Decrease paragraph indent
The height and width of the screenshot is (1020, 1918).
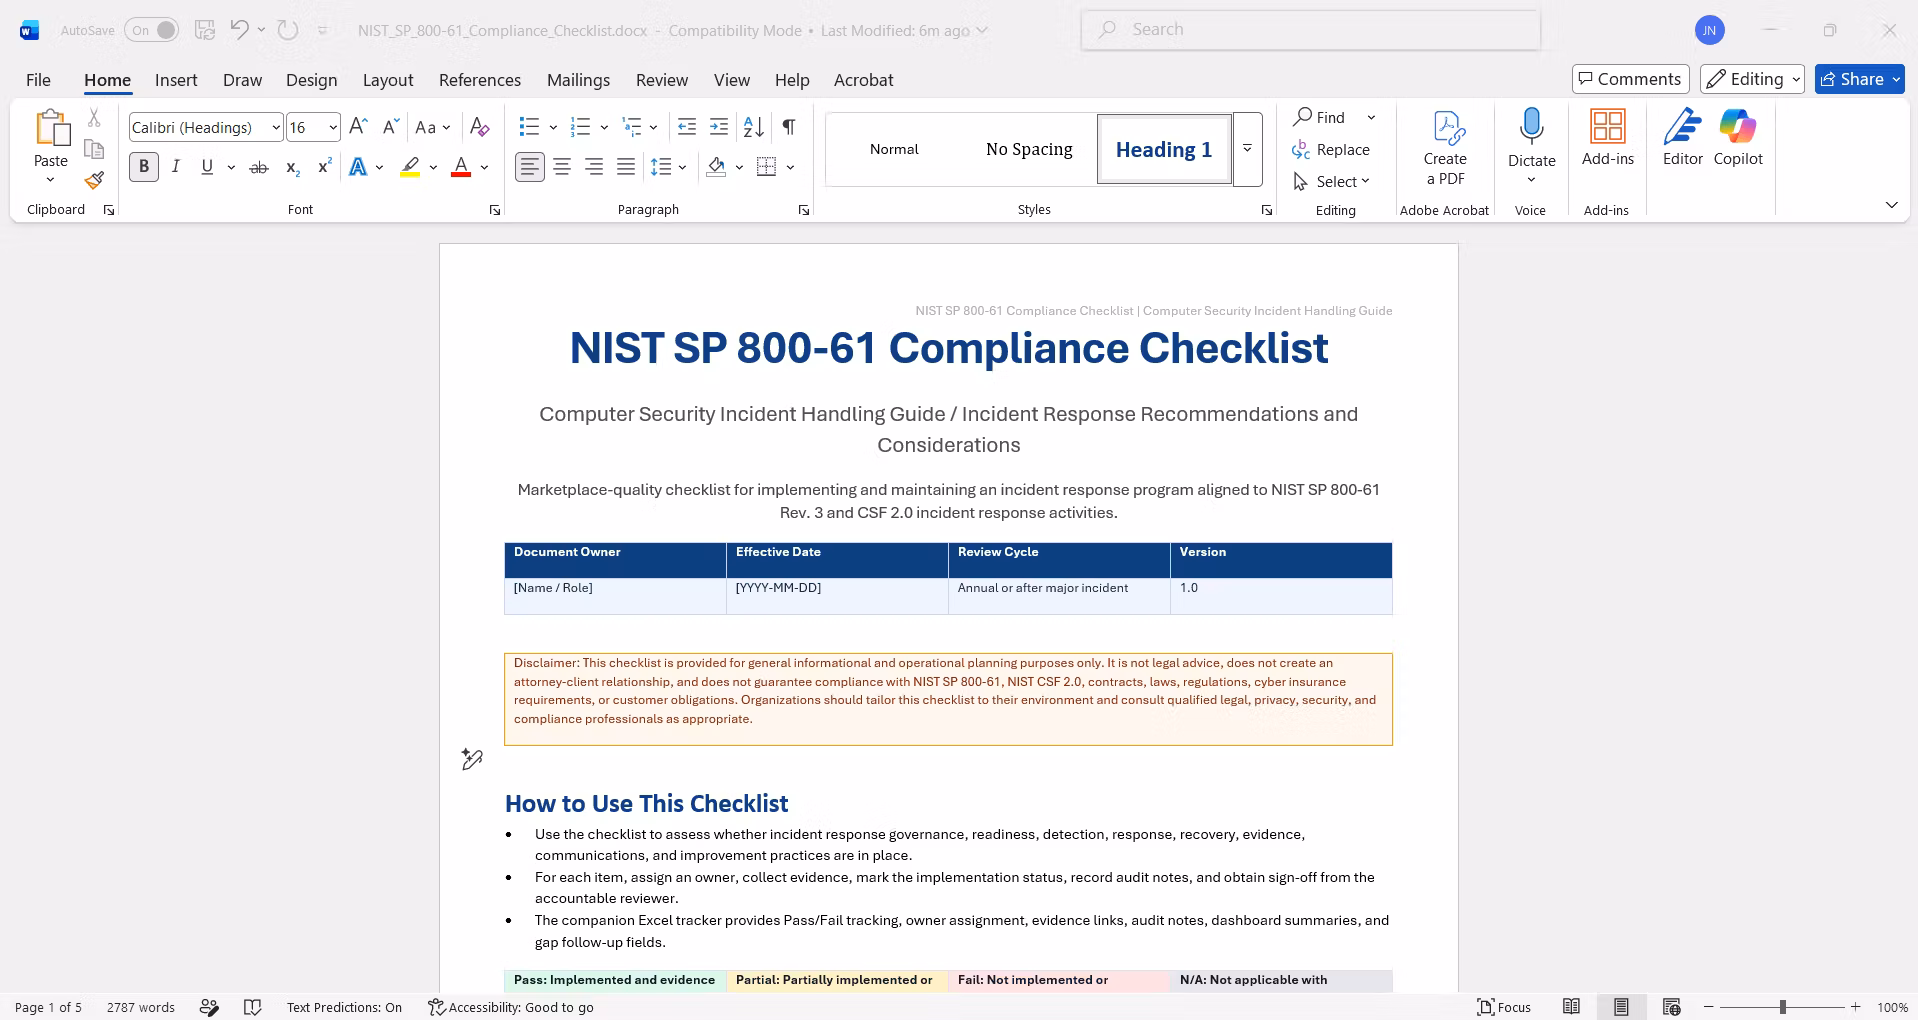[x=687, y=127]
